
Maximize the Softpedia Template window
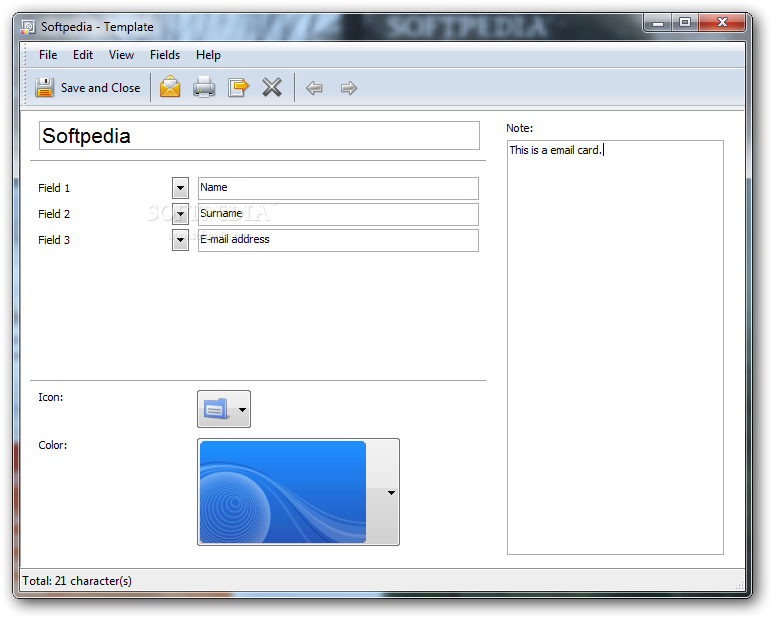(x=685, y=23)
